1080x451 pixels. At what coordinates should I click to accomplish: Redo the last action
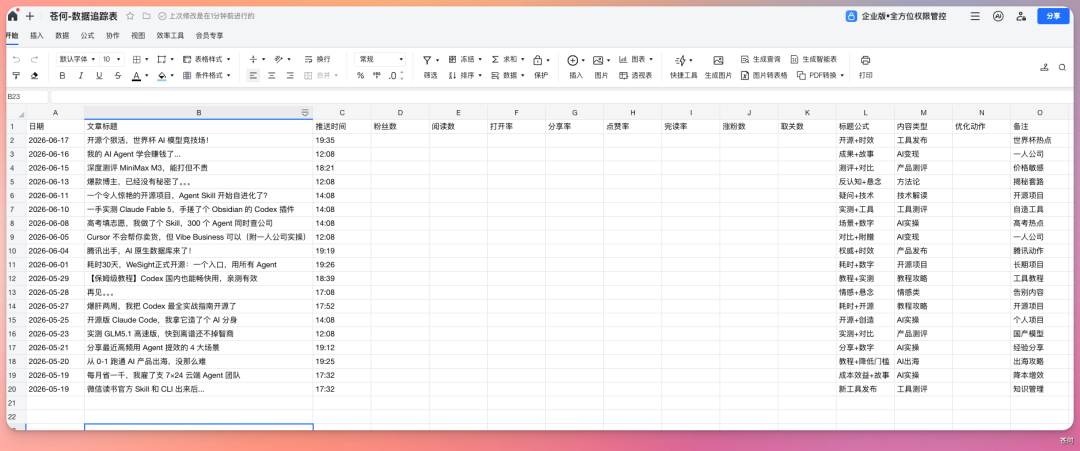34,60
